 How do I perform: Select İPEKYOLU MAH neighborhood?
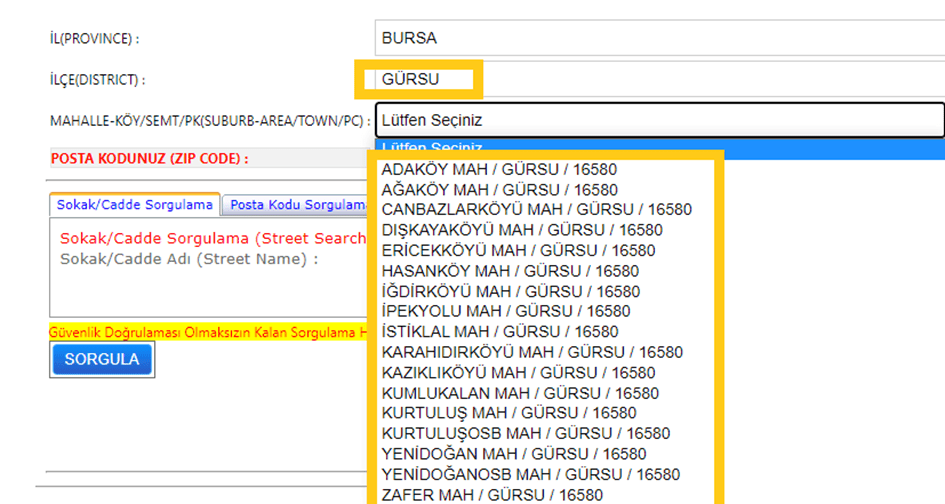click(505, 311)
